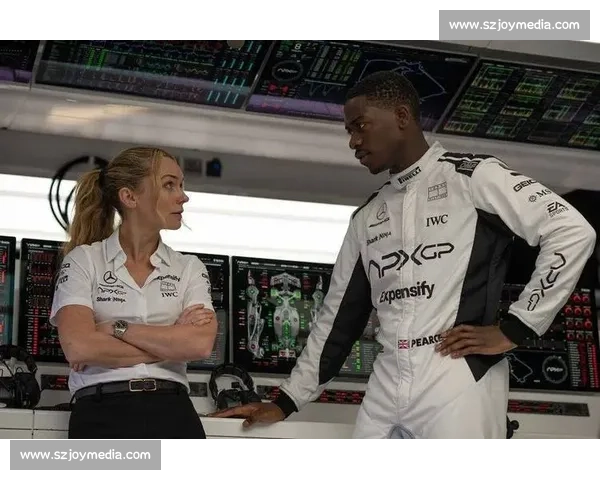Click the EA Sports logo on suit shoulder
Image resolution: width=600 pixels, height=480 pixels.
pyautogui.click(x=556, y=208)
